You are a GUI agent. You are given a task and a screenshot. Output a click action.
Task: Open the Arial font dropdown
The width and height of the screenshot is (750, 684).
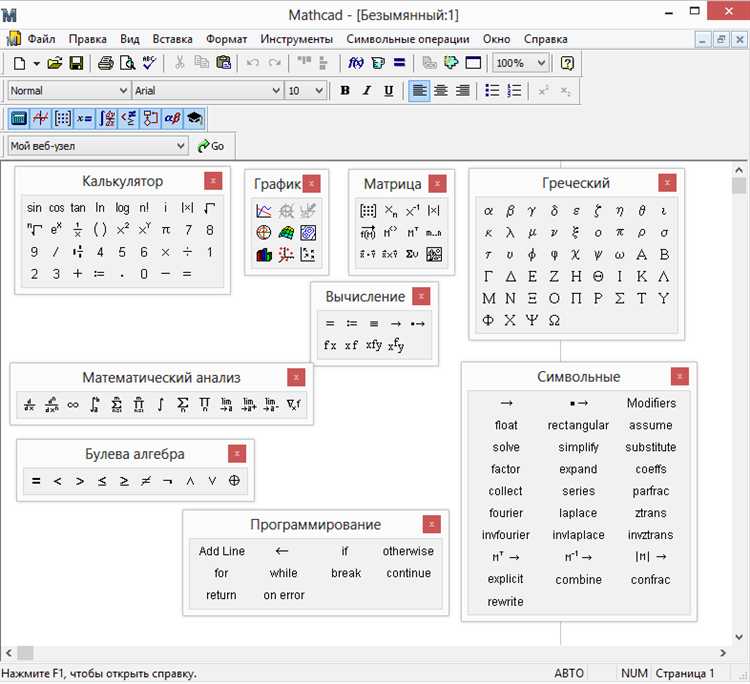(x=276, y=91)
